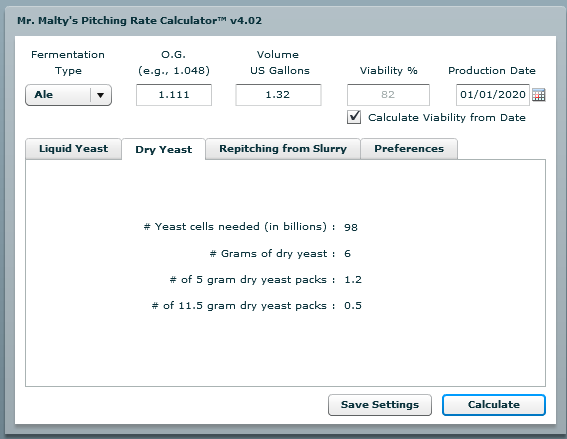This screenshot has height=439, width=567.
Task: Click the '# Grams of dry yeast' label
Action: [272, 253]
